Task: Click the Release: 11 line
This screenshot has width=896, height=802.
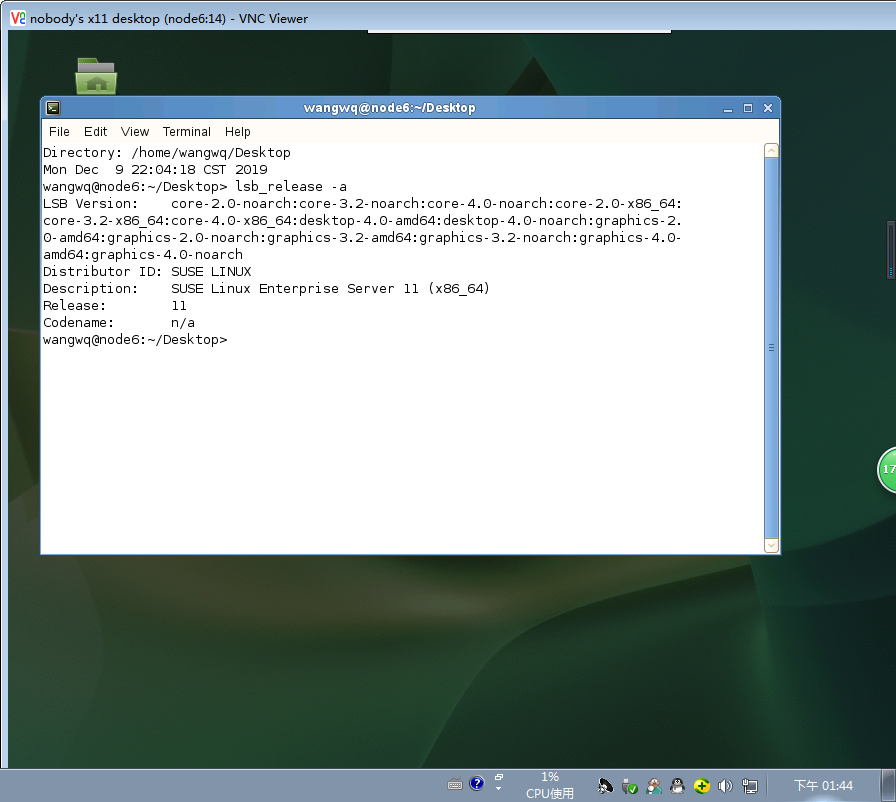Action: point(115,306)
